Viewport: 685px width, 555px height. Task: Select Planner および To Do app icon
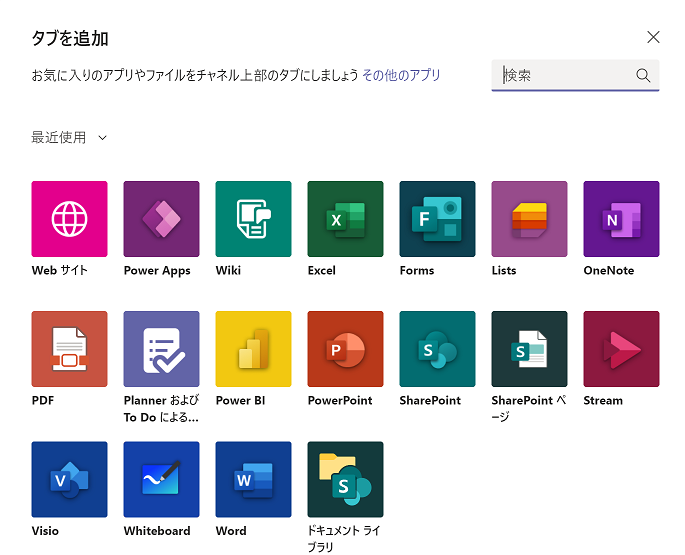(161, 349)
